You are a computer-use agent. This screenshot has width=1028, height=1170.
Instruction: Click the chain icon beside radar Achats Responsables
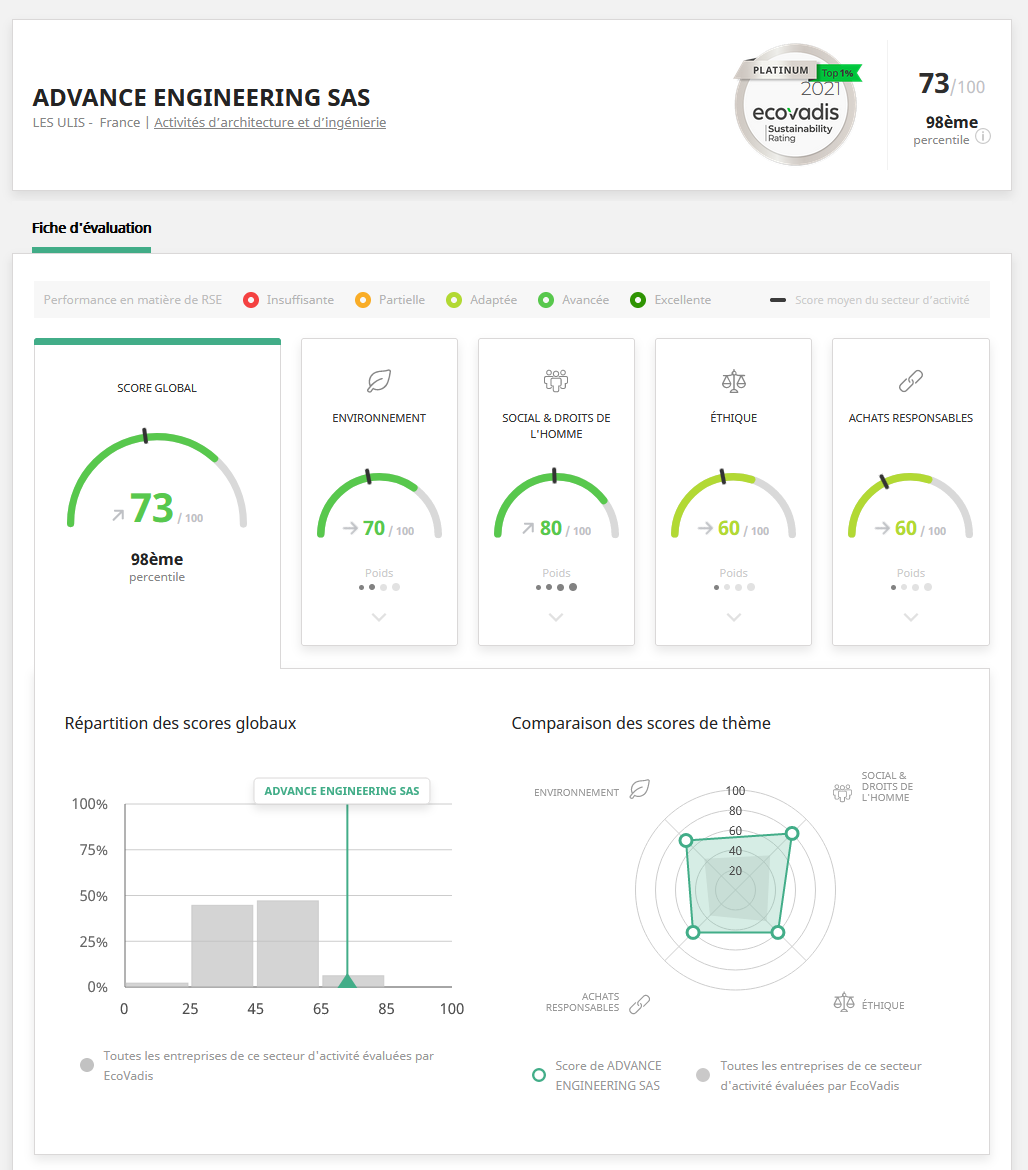639,1004
